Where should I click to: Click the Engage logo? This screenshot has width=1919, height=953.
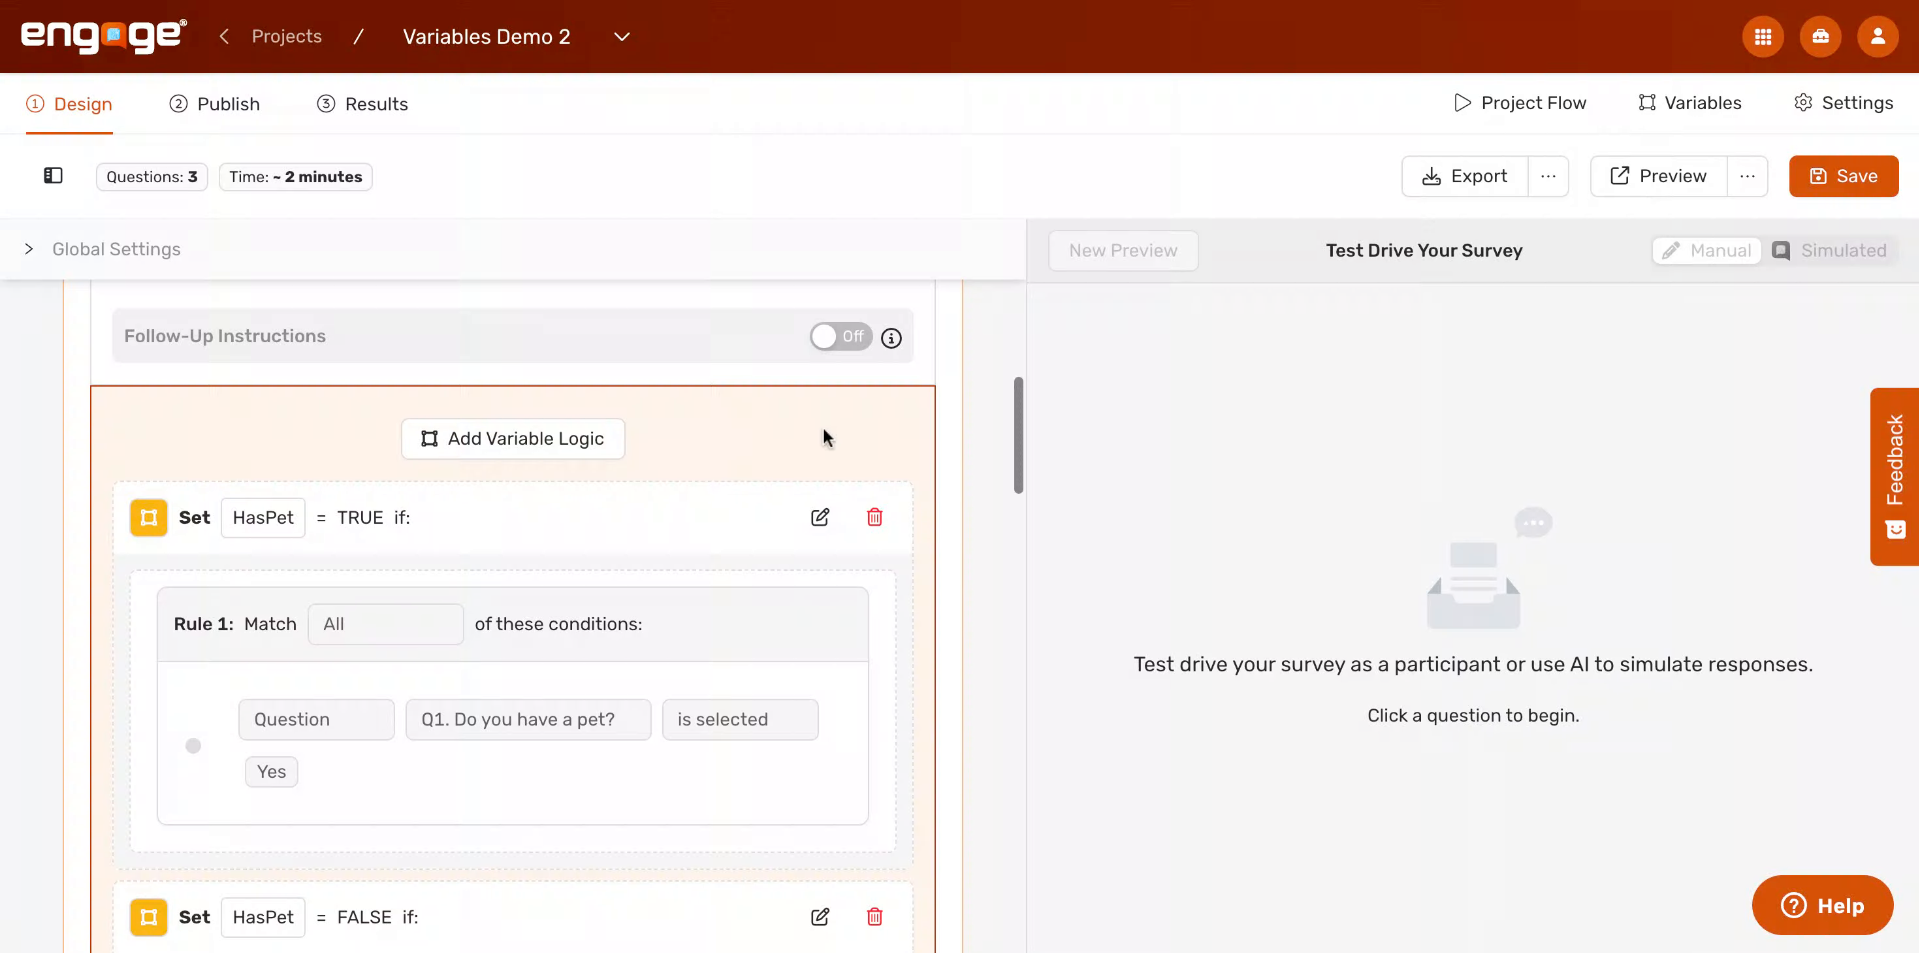(x=104, y=36)
